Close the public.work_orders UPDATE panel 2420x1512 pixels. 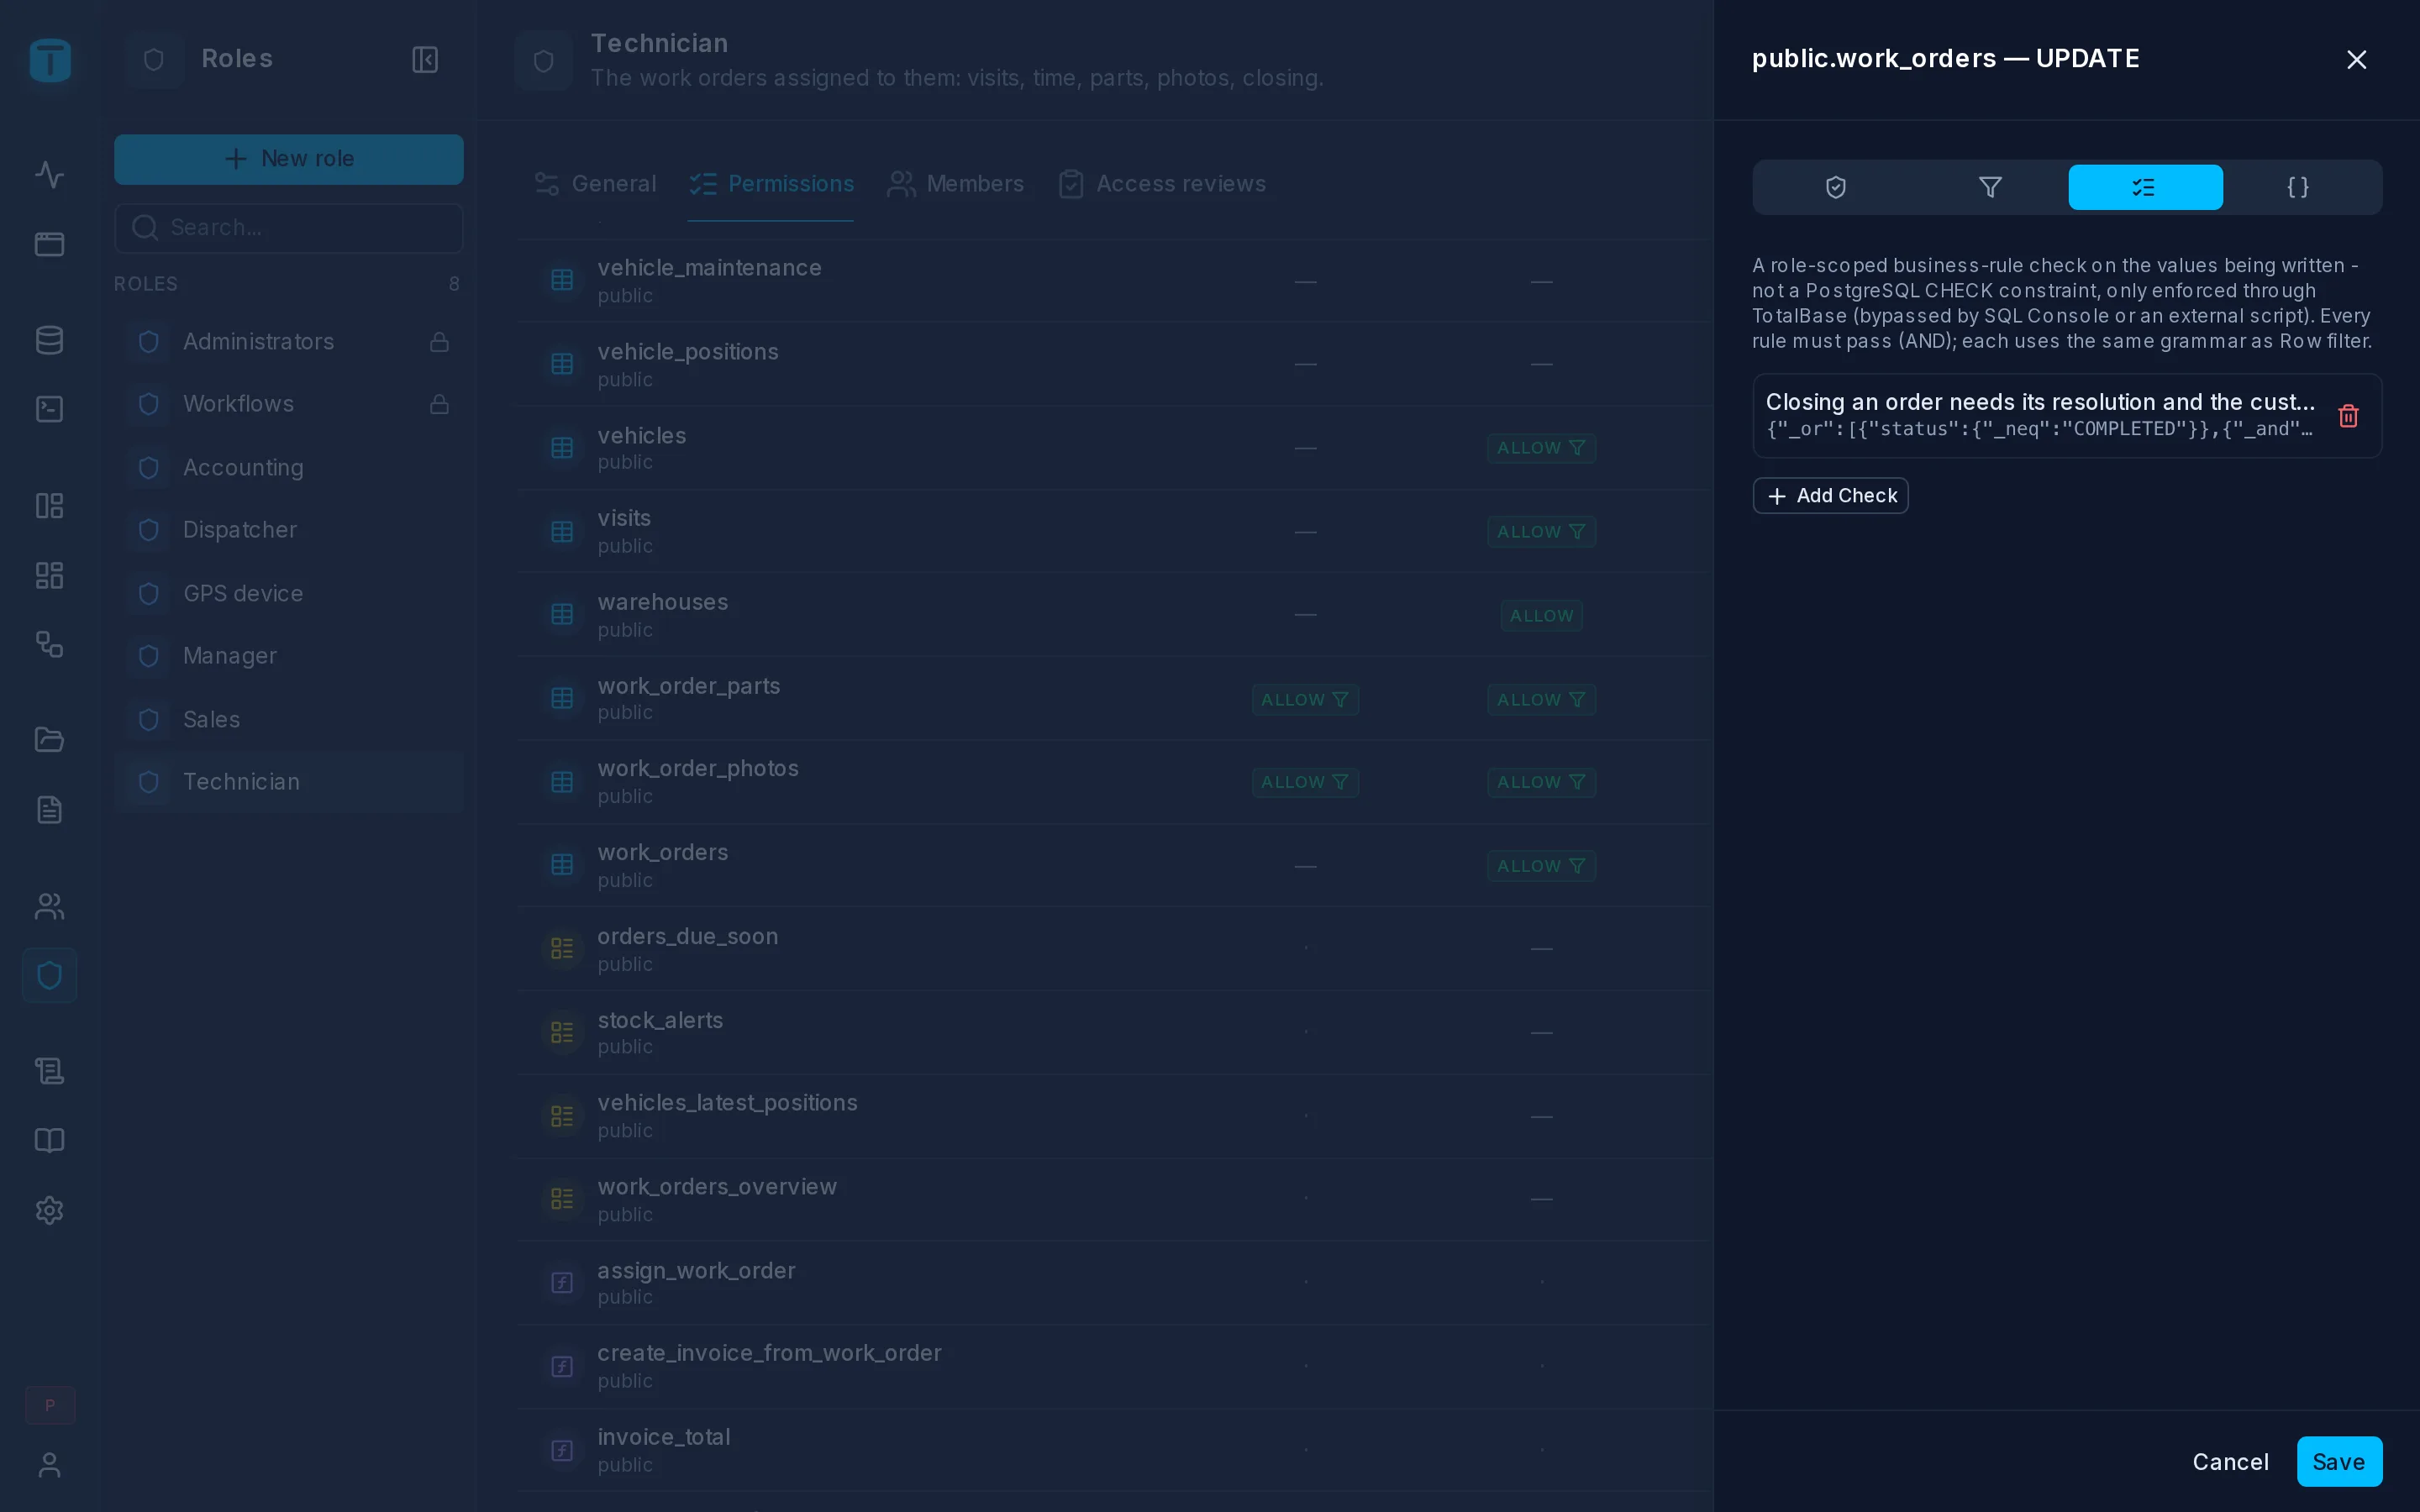(x=2356, y=60)
